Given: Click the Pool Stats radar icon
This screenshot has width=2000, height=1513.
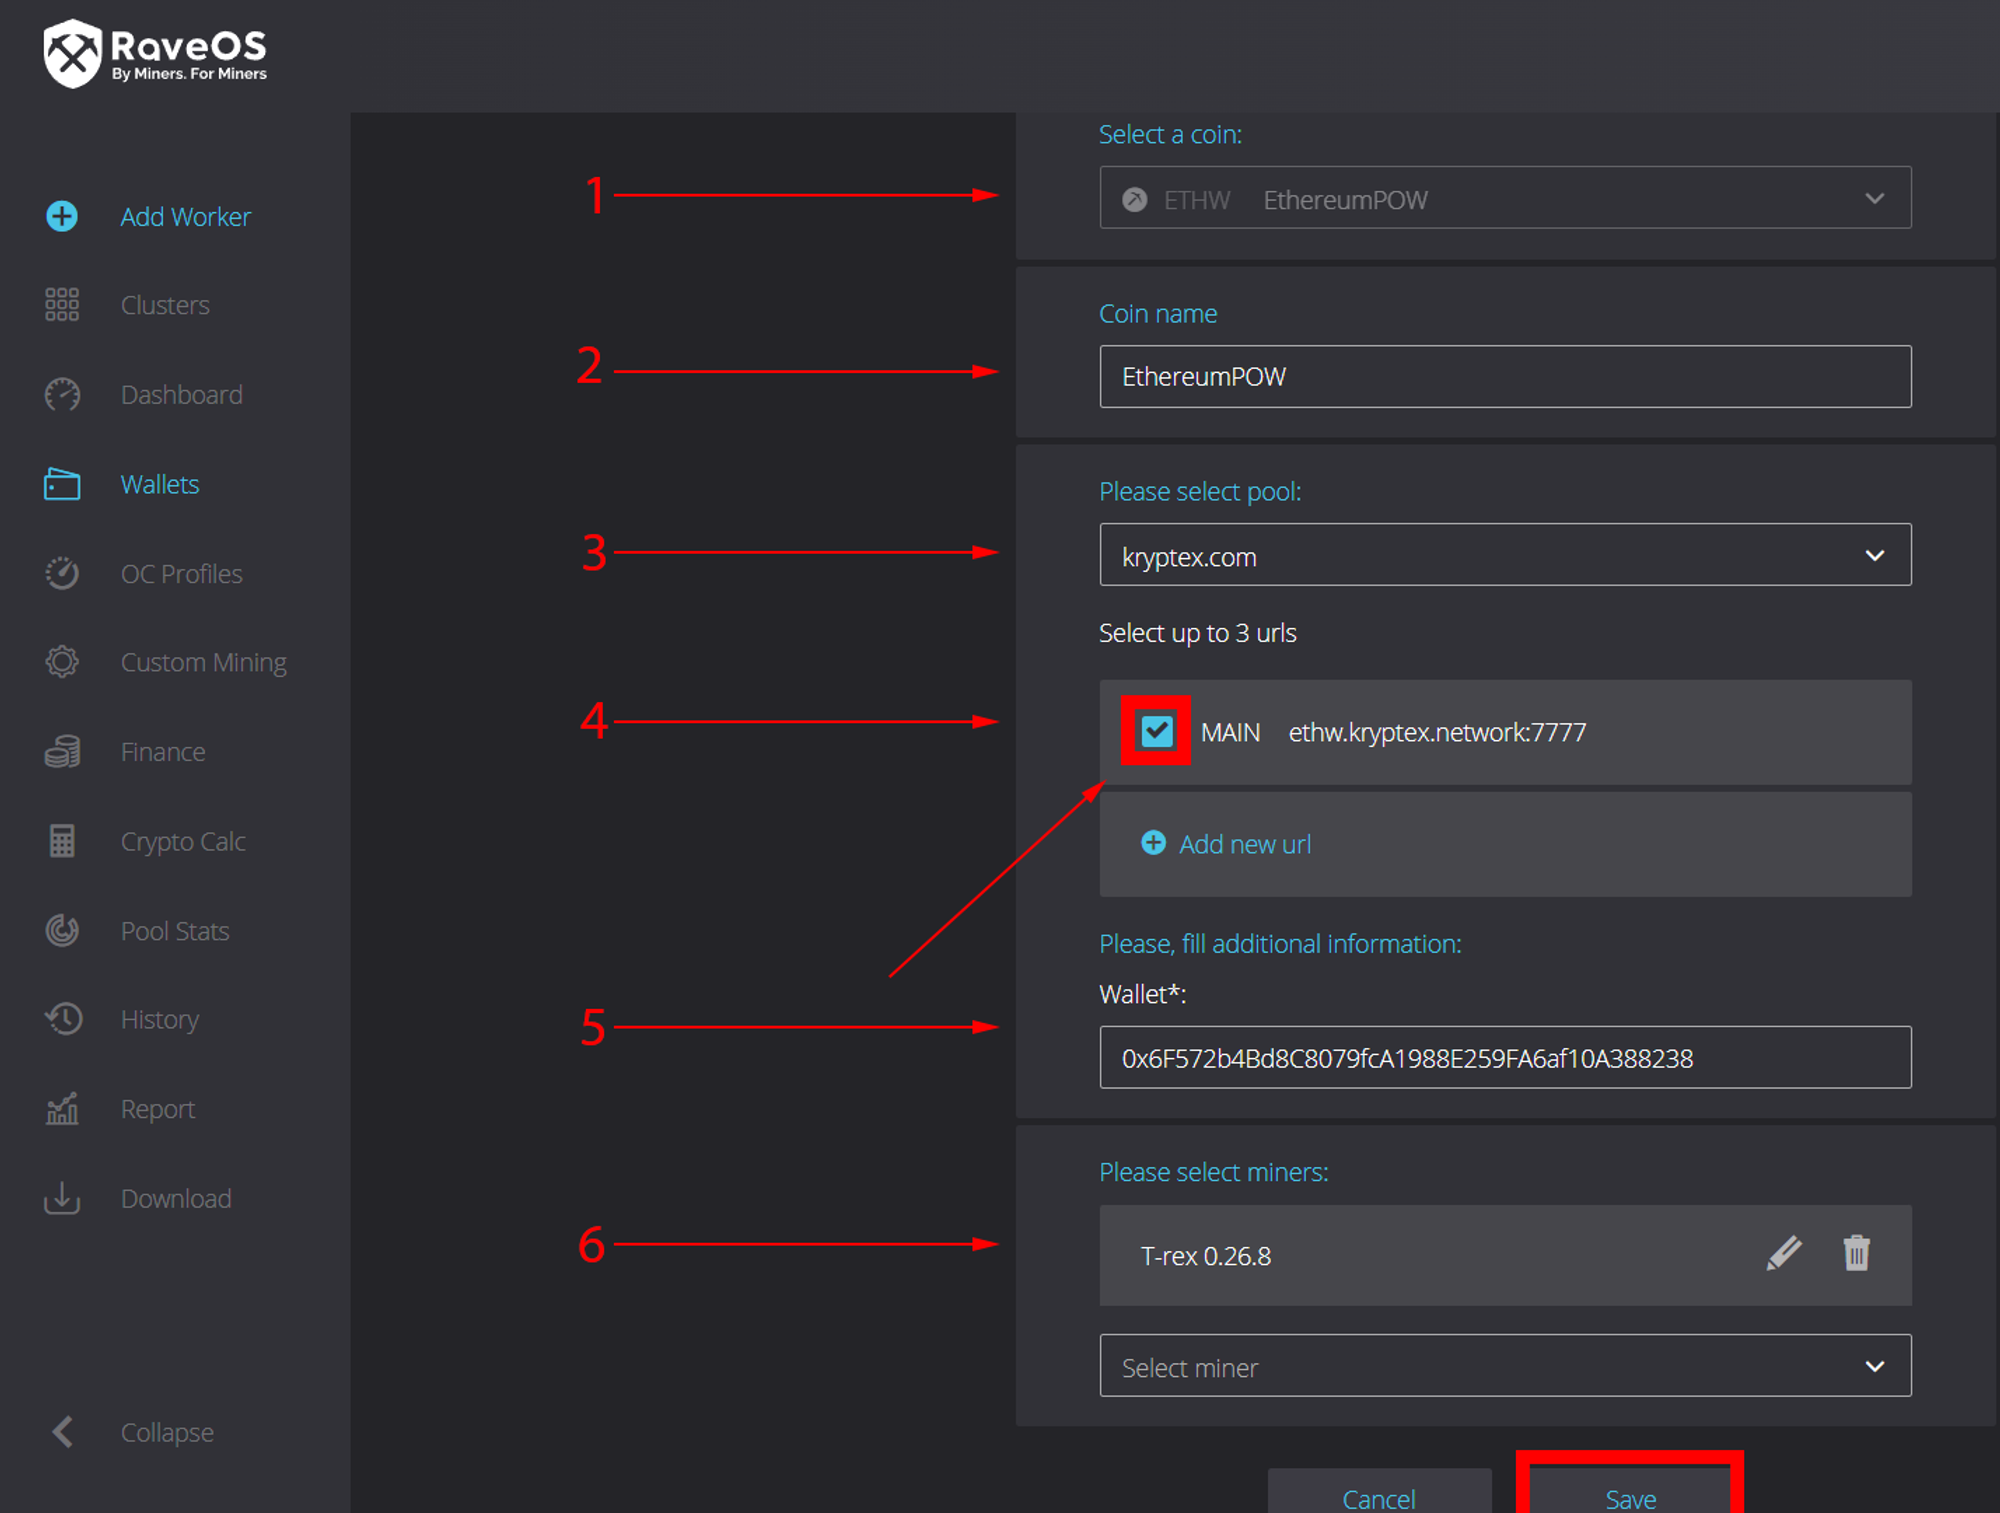Looking at the screenshot, I should click(62, 930).
